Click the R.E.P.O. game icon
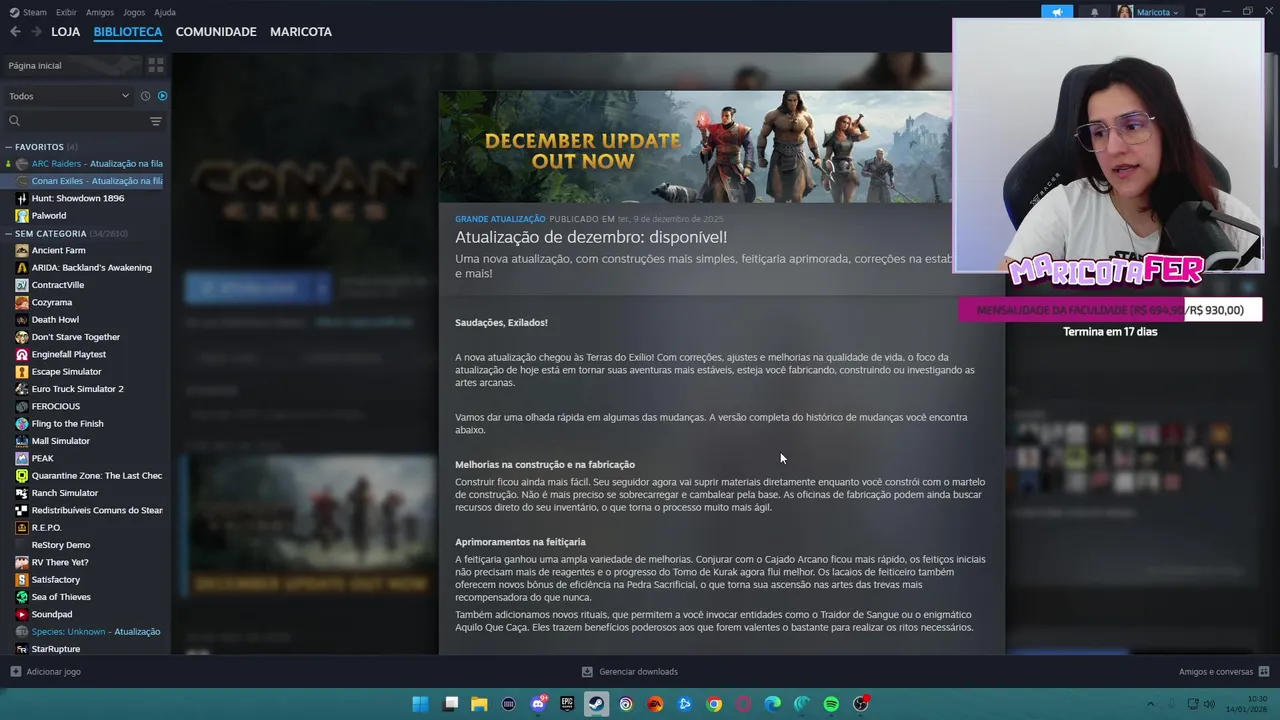The height and width of the screenshot is (720, 1280). point(22,528)
